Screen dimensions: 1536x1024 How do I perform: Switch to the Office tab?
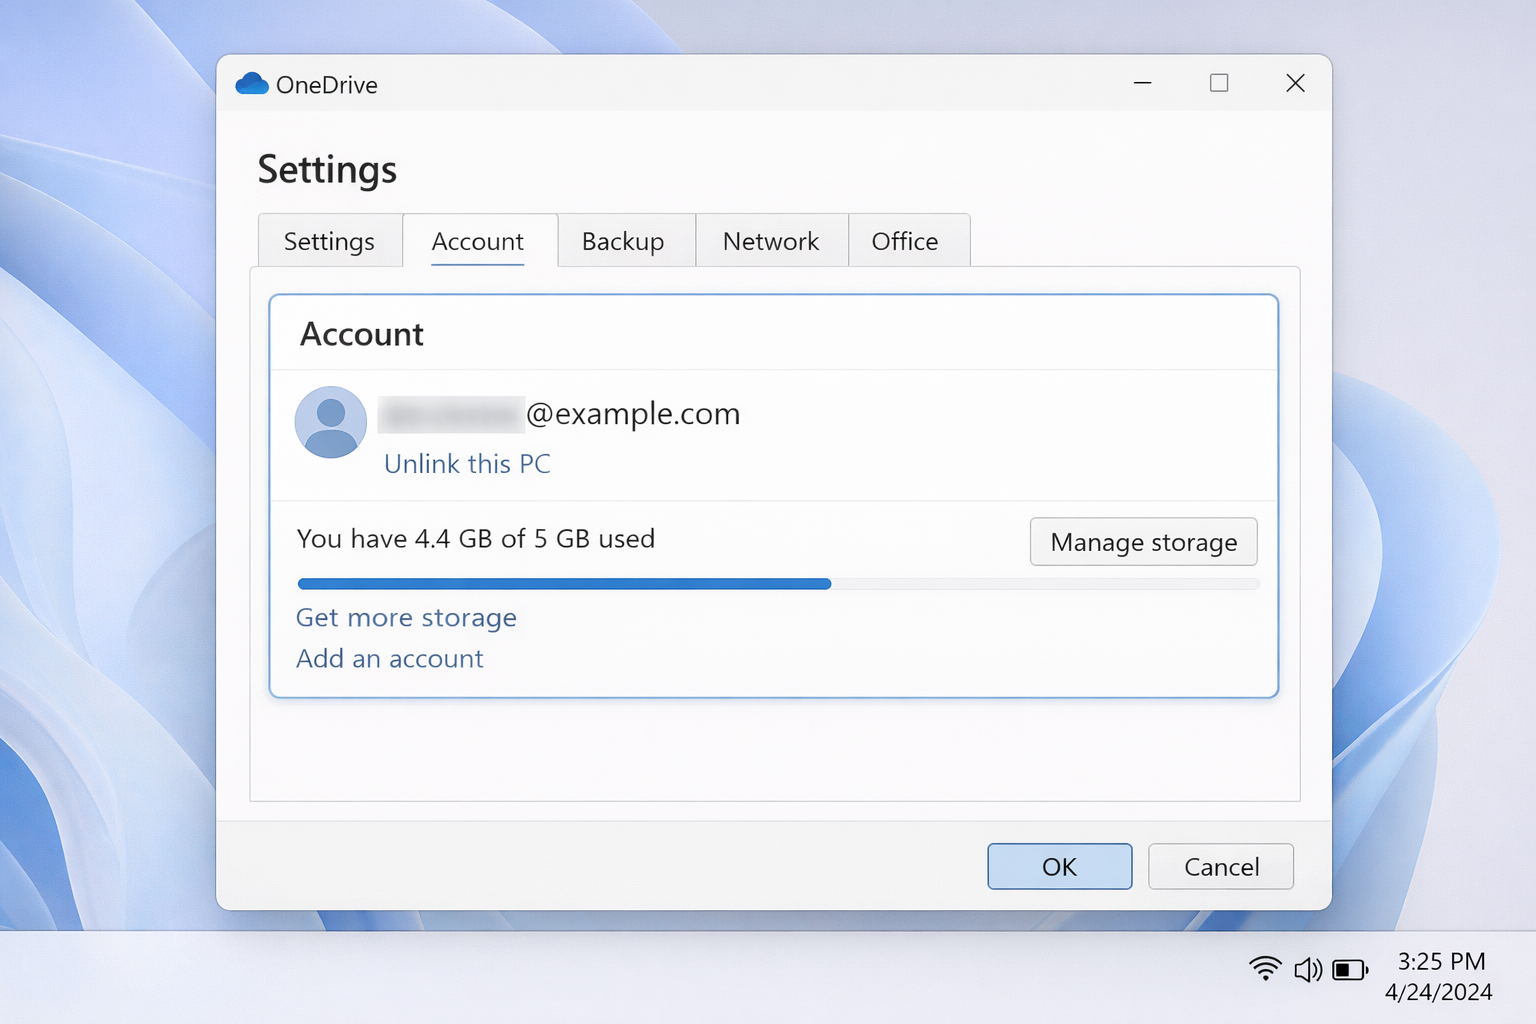[905, 241]
